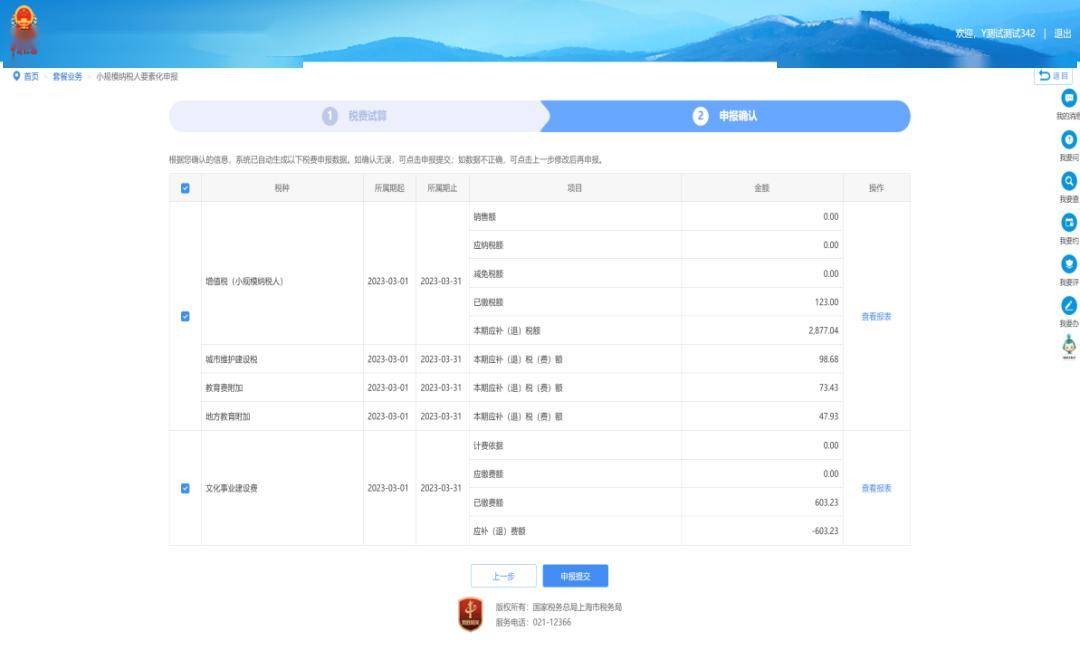Click the 我要问 question icon in sidebar
The width and height of the screenshot is (1080, 650).
[x=1068, y=140]
